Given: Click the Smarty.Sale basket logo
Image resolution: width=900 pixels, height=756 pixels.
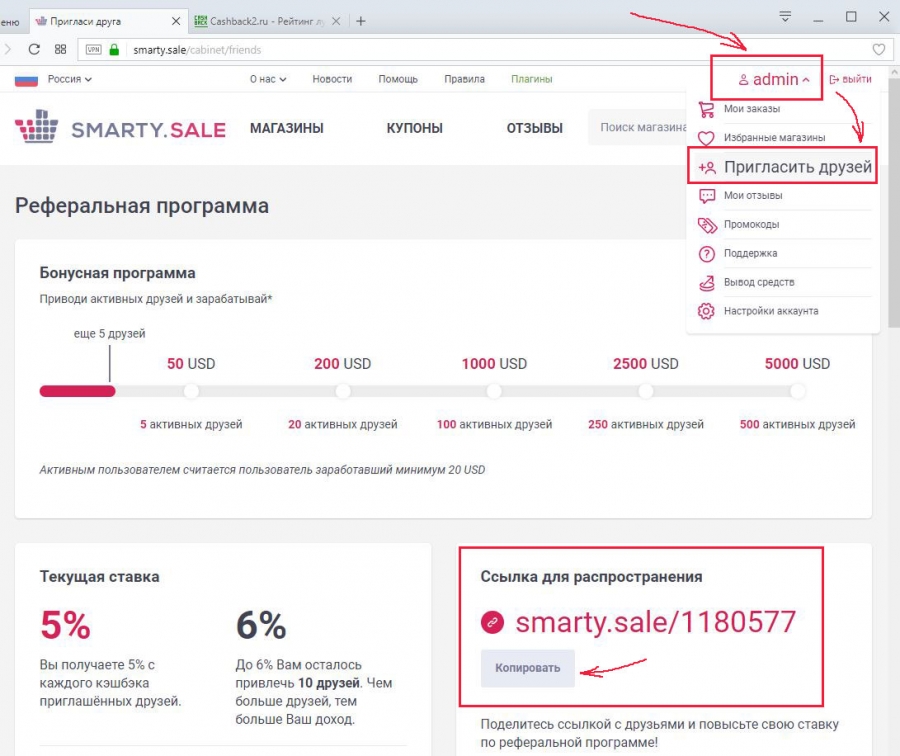Looking at the screenshot, I should (37, 126).
